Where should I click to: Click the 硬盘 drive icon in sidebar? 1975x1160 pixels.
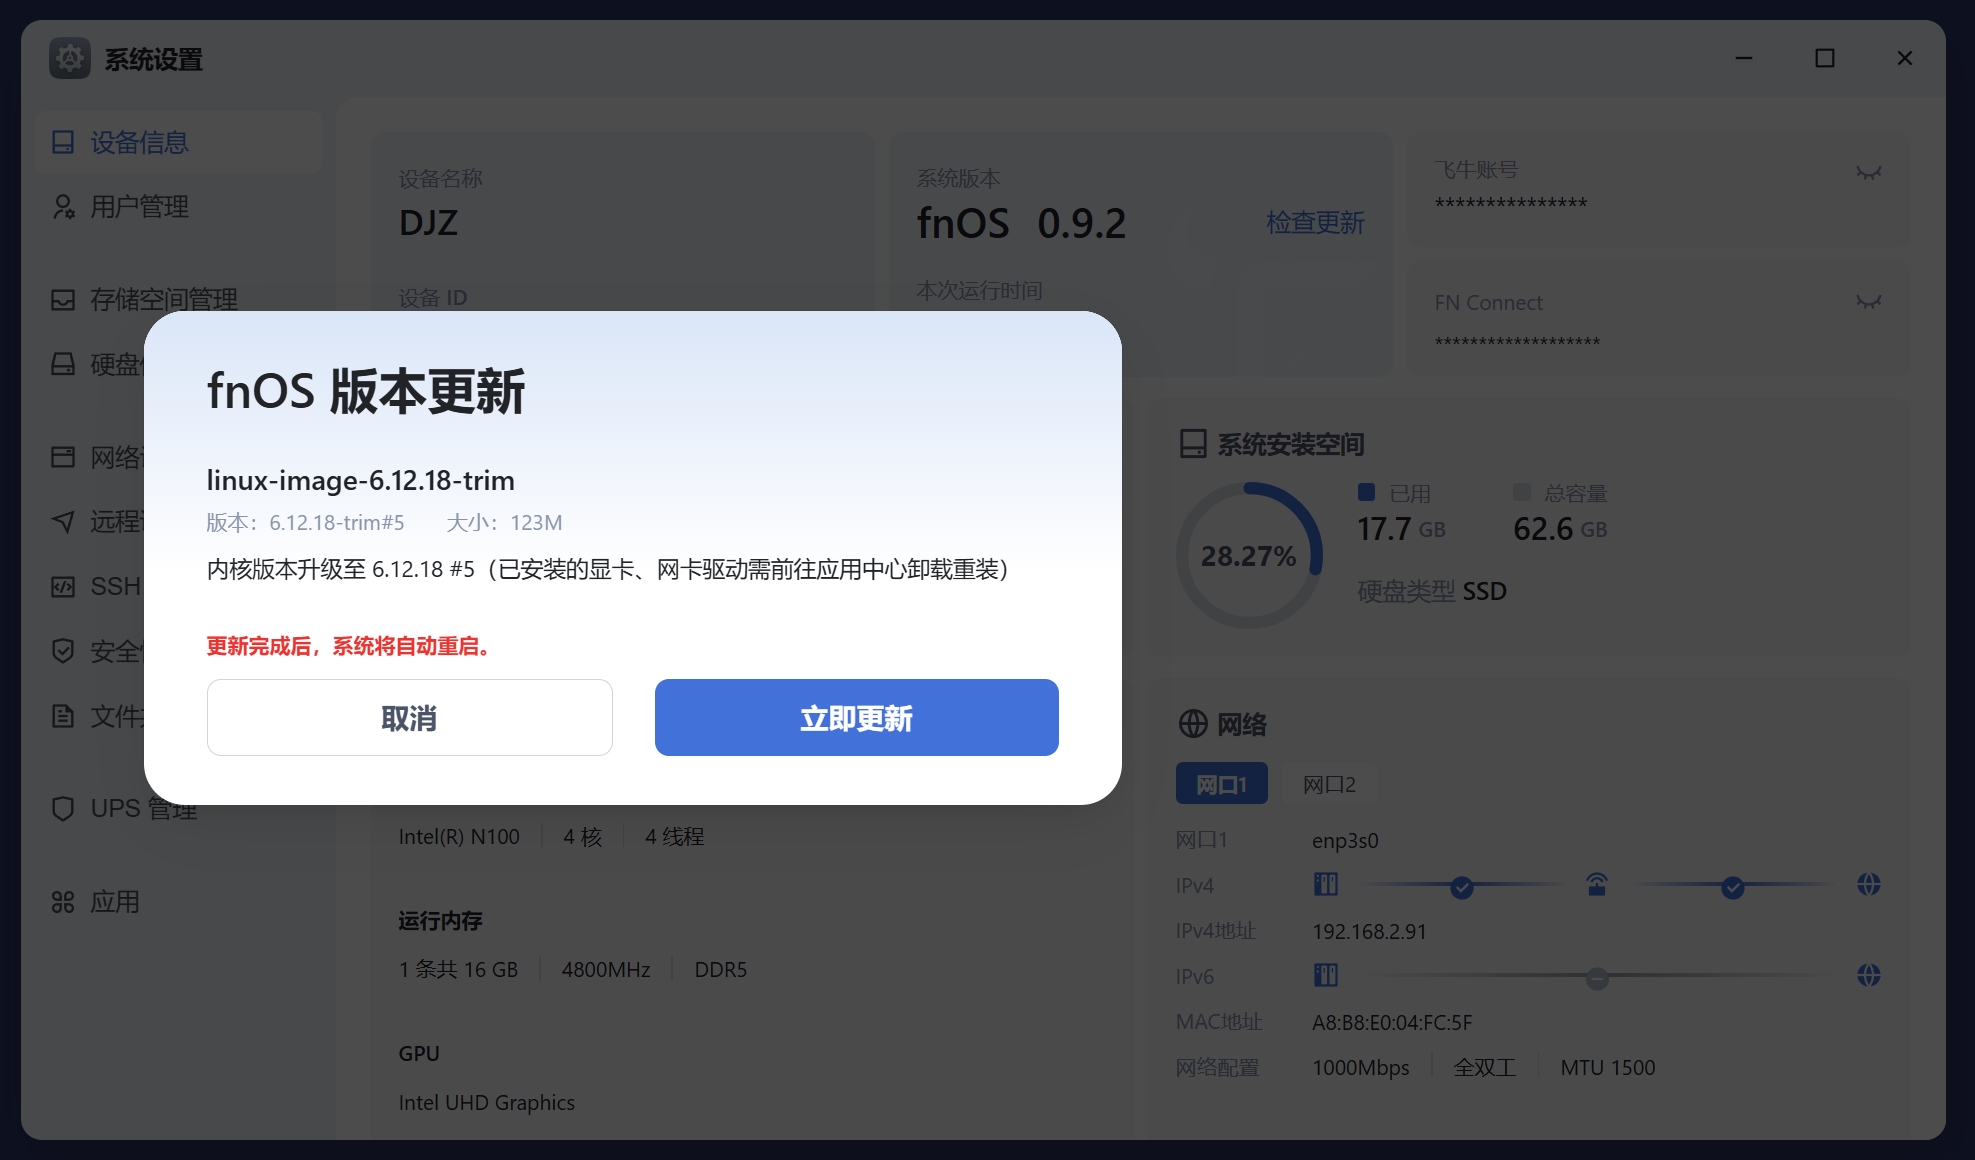click(63, 364)
